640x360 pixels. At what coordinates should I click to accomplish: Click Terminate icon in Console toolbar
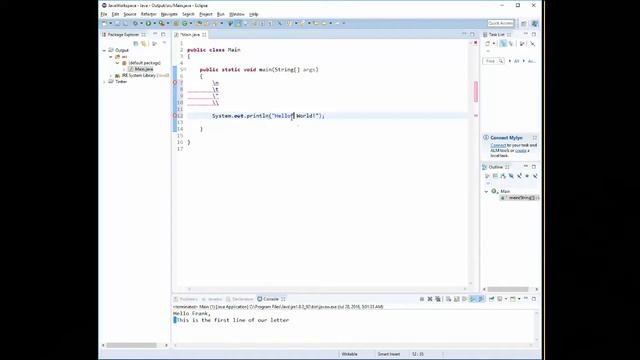click(422, 299)
